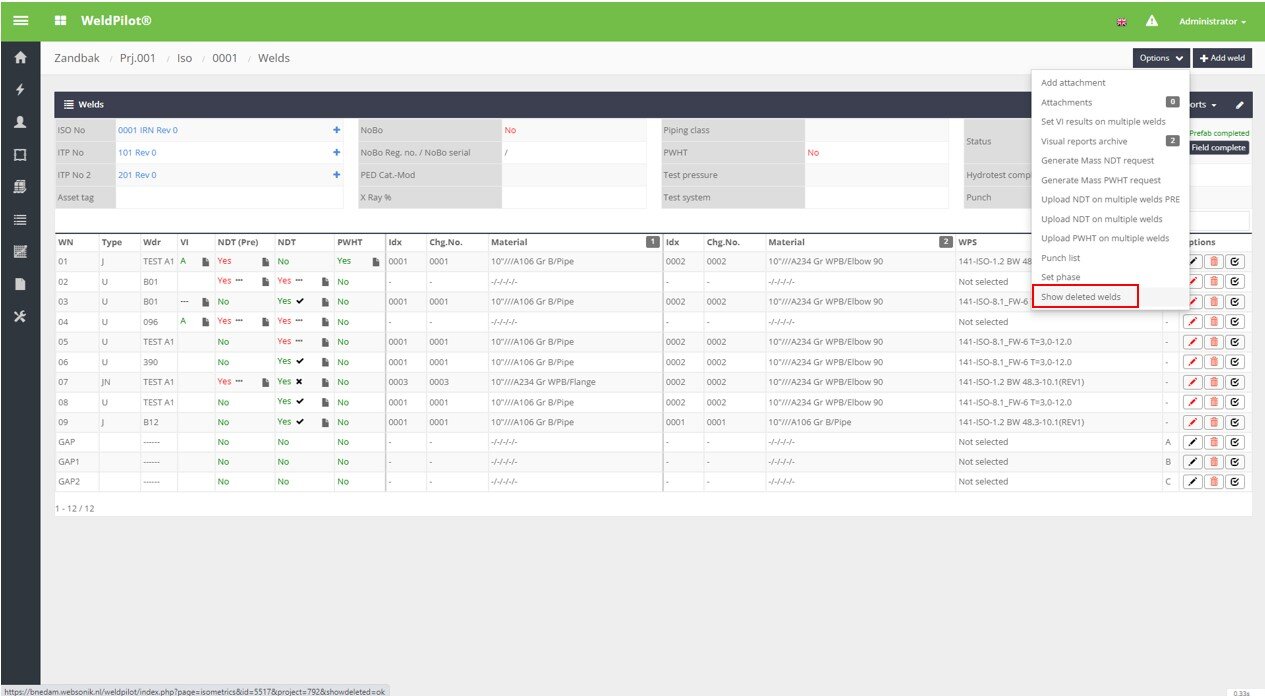Viewport: 1265px width, 696px height.
Task: Select Show deleted welds menu entry
Action: tap(1081, 297)
